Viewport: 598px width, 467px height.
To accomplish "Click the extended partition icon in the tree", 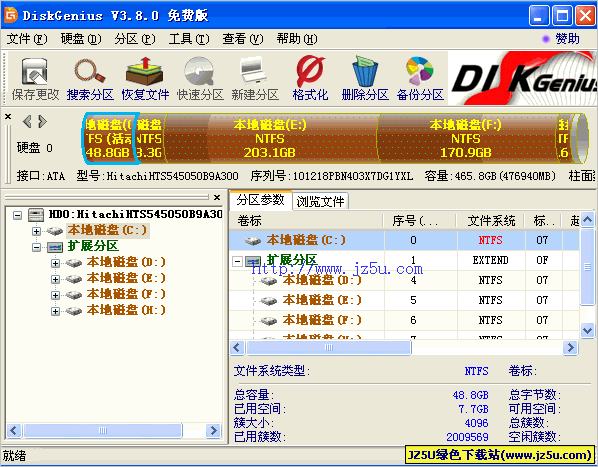I will tap(55, 247).
